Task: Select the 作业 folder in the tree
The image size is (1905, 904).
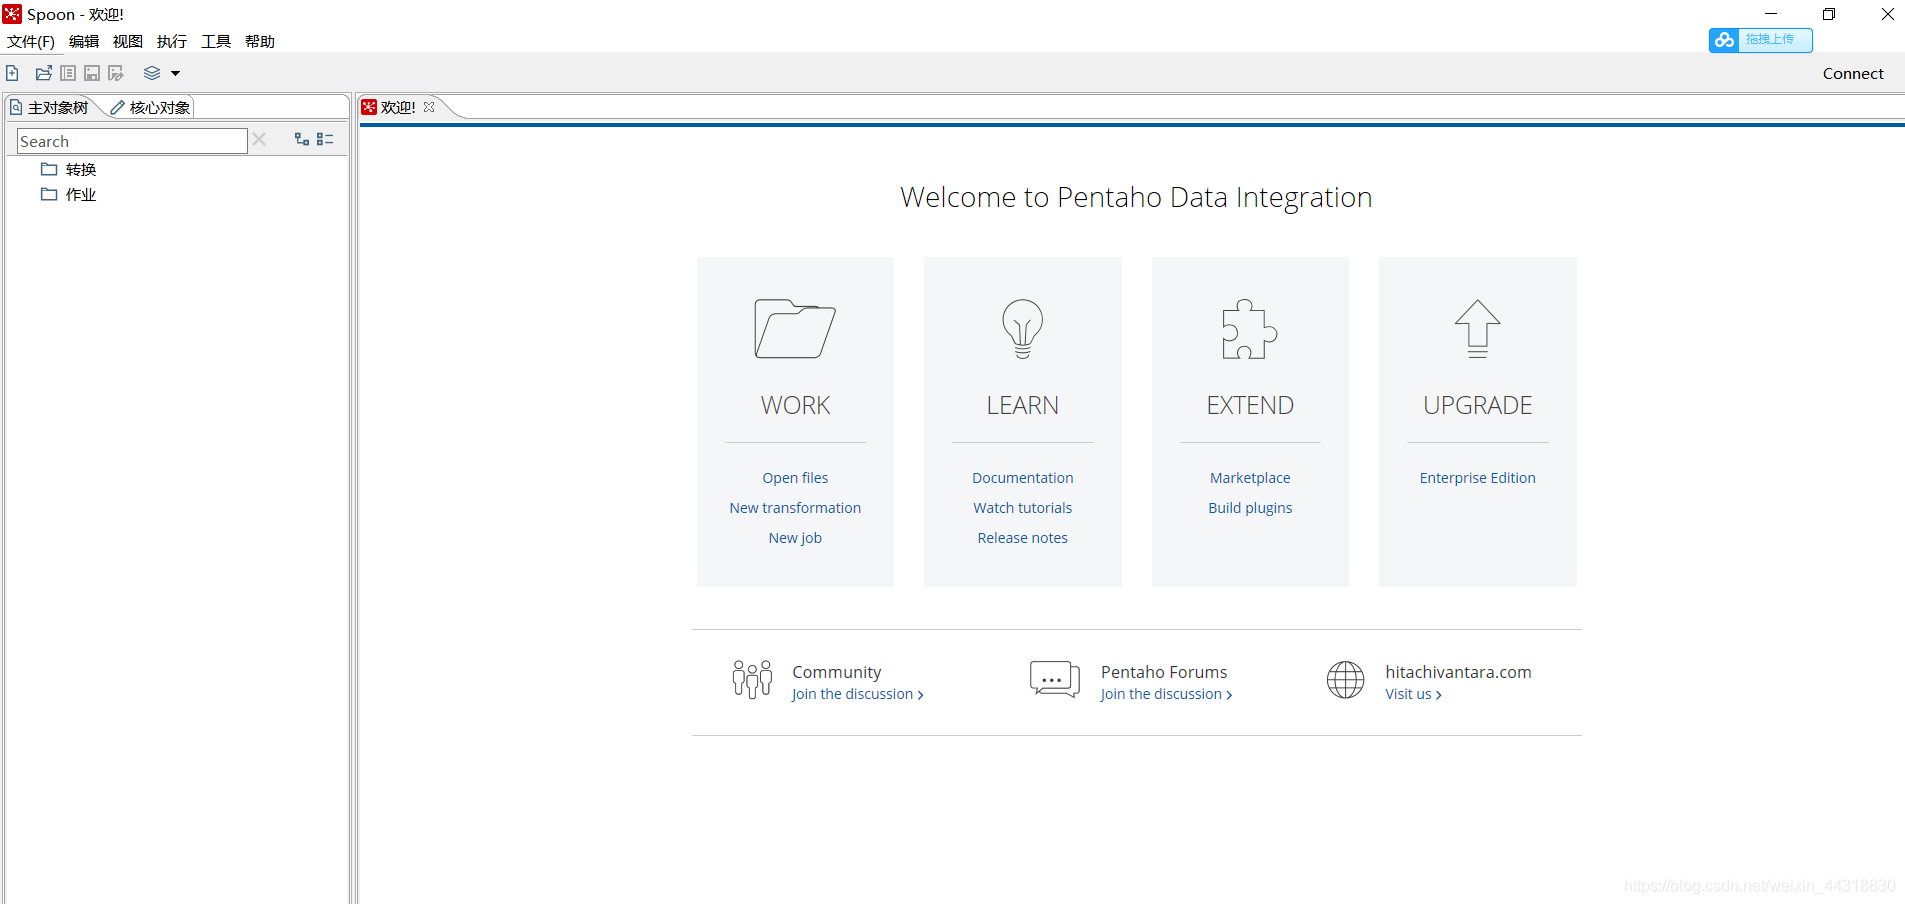Action: pos(68,194)
